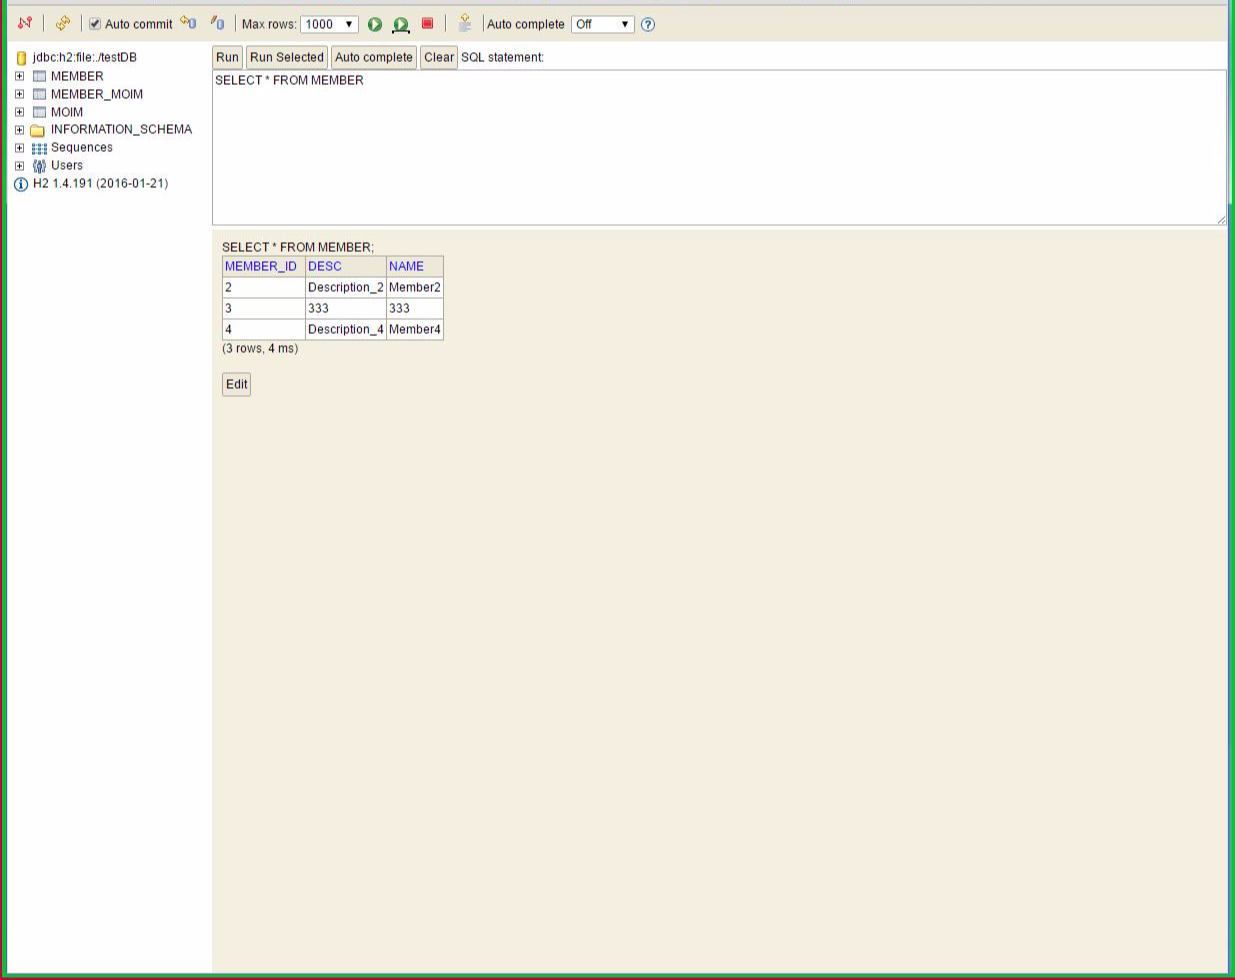
Task: Click the Run Selected toolbar icon
Action: 401,24
